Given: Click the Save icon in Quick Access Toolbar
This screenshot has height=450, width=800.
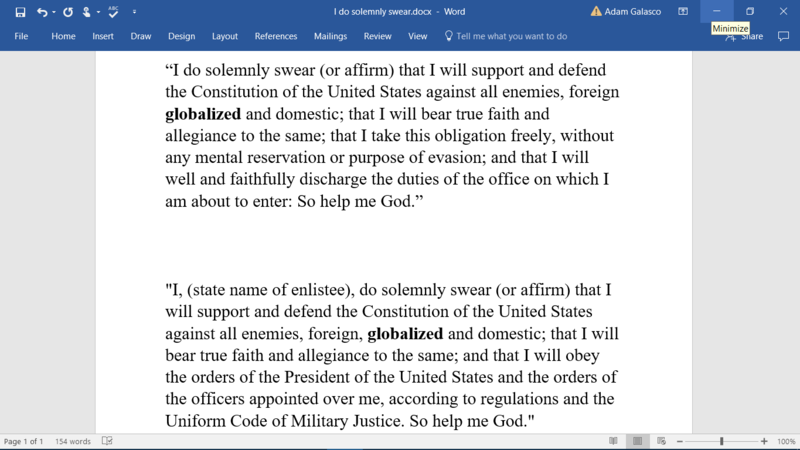Looking at the screenshot, I should pyautogui.click(x=20, y=12).
